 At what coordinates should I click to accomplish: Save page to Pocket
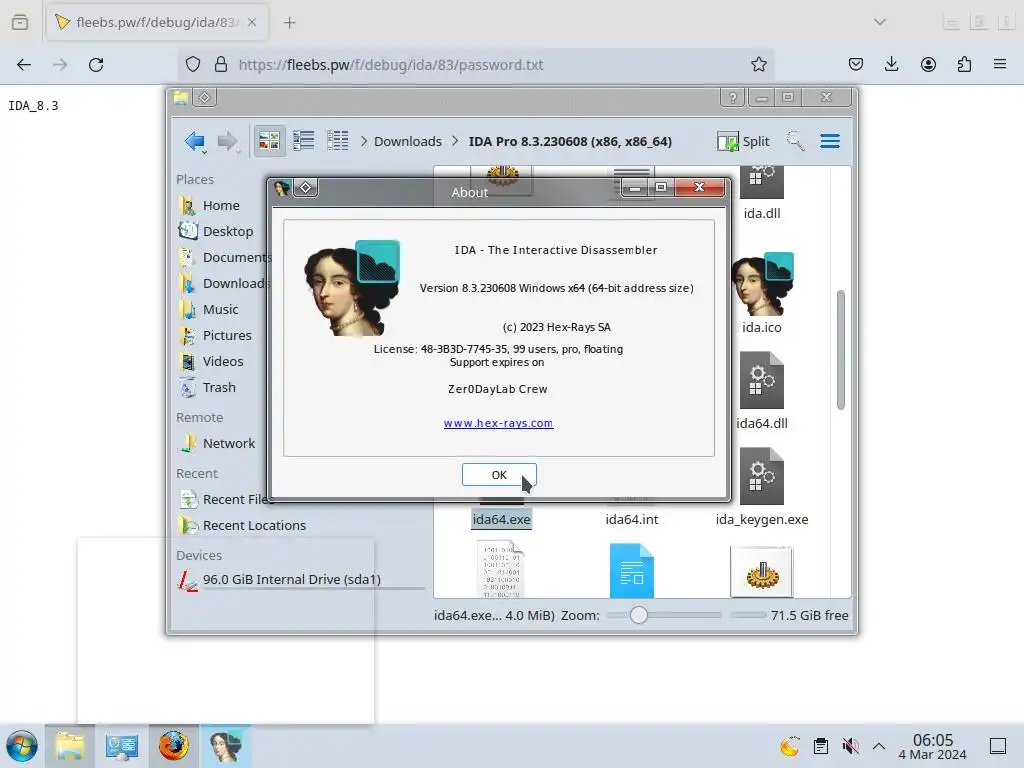856,65
